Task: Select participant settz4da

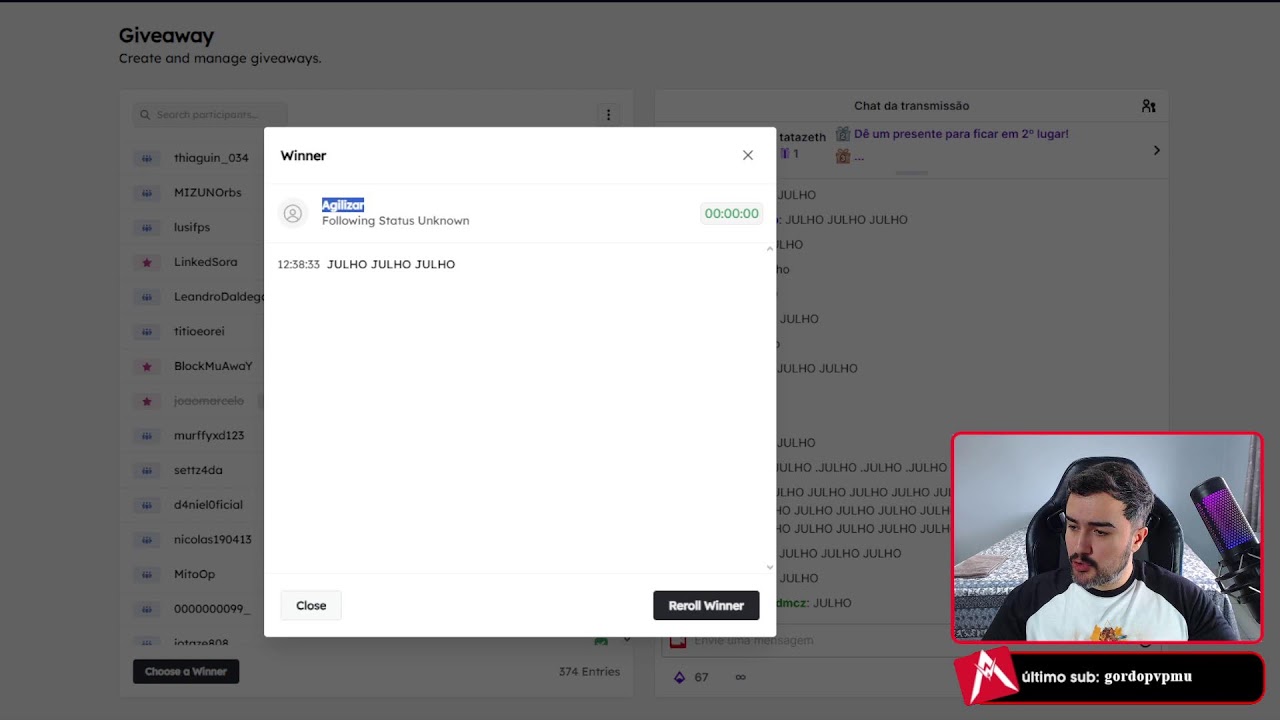Action: 198,470
